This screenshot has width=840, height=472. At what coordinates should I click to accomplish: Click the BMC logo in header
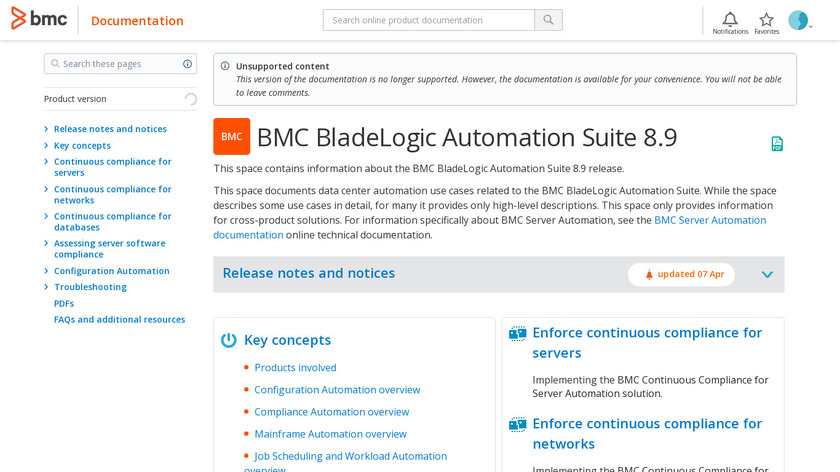(39, 18)
